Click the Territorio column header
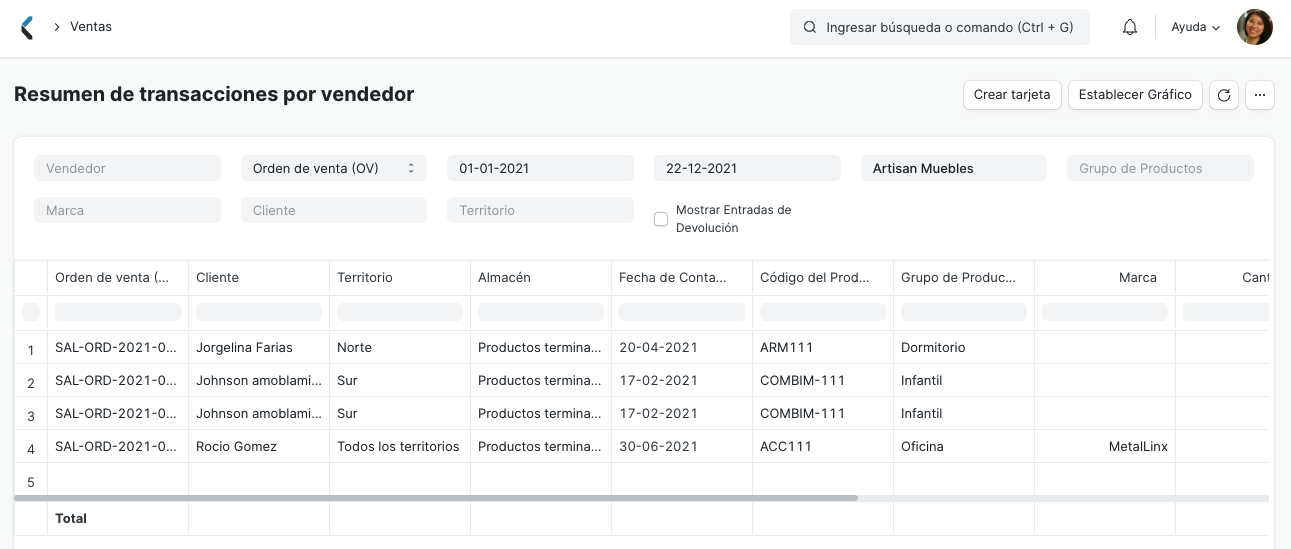Screen dimensions: 1291x549 point(400,277)
